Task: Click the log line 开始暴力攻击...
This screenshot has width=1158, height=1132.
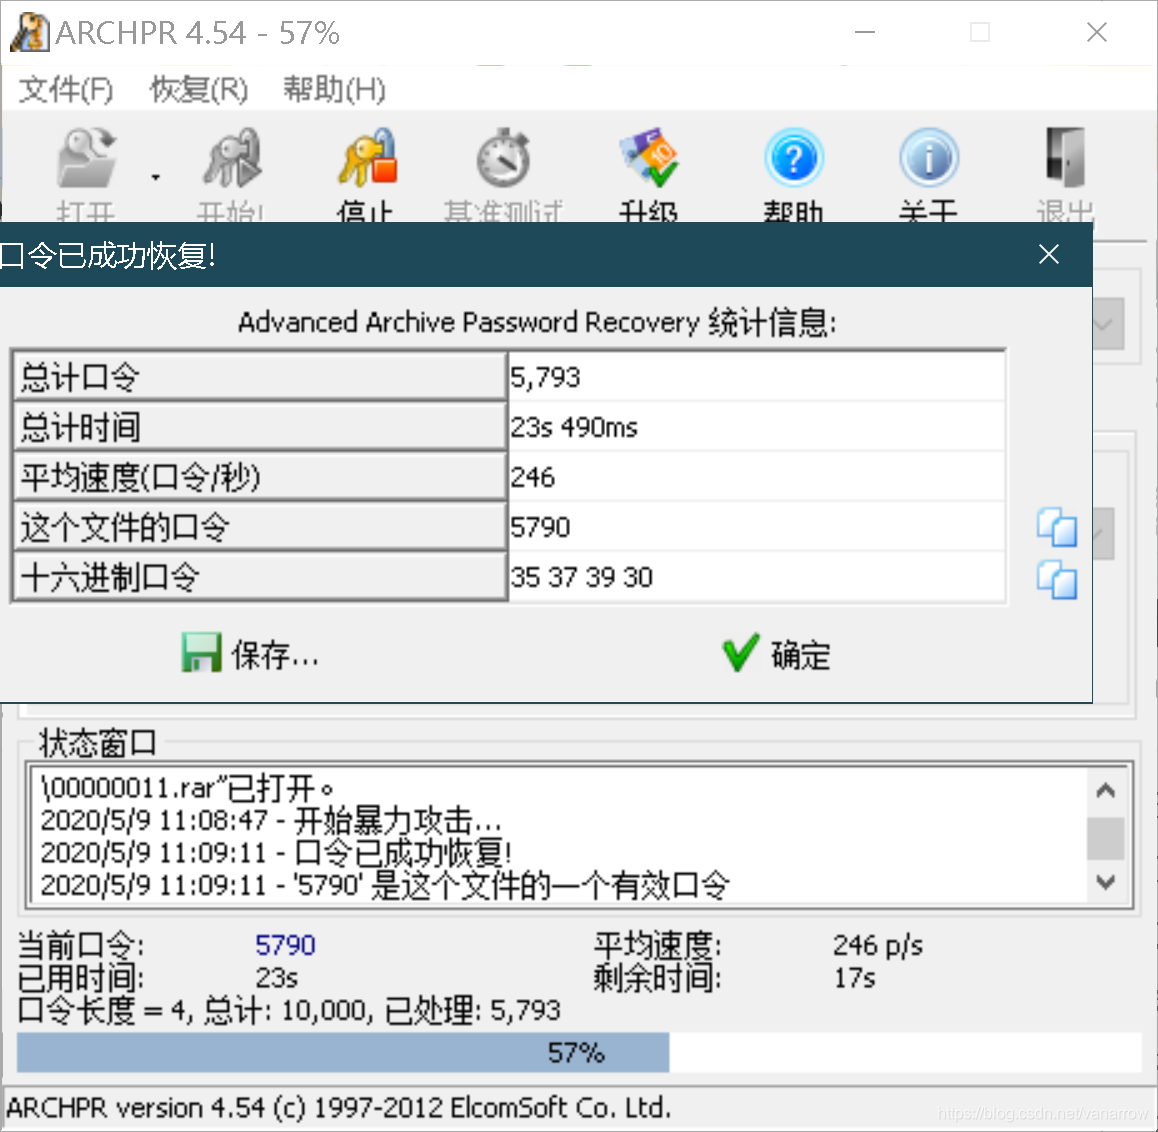Action: 271,820
